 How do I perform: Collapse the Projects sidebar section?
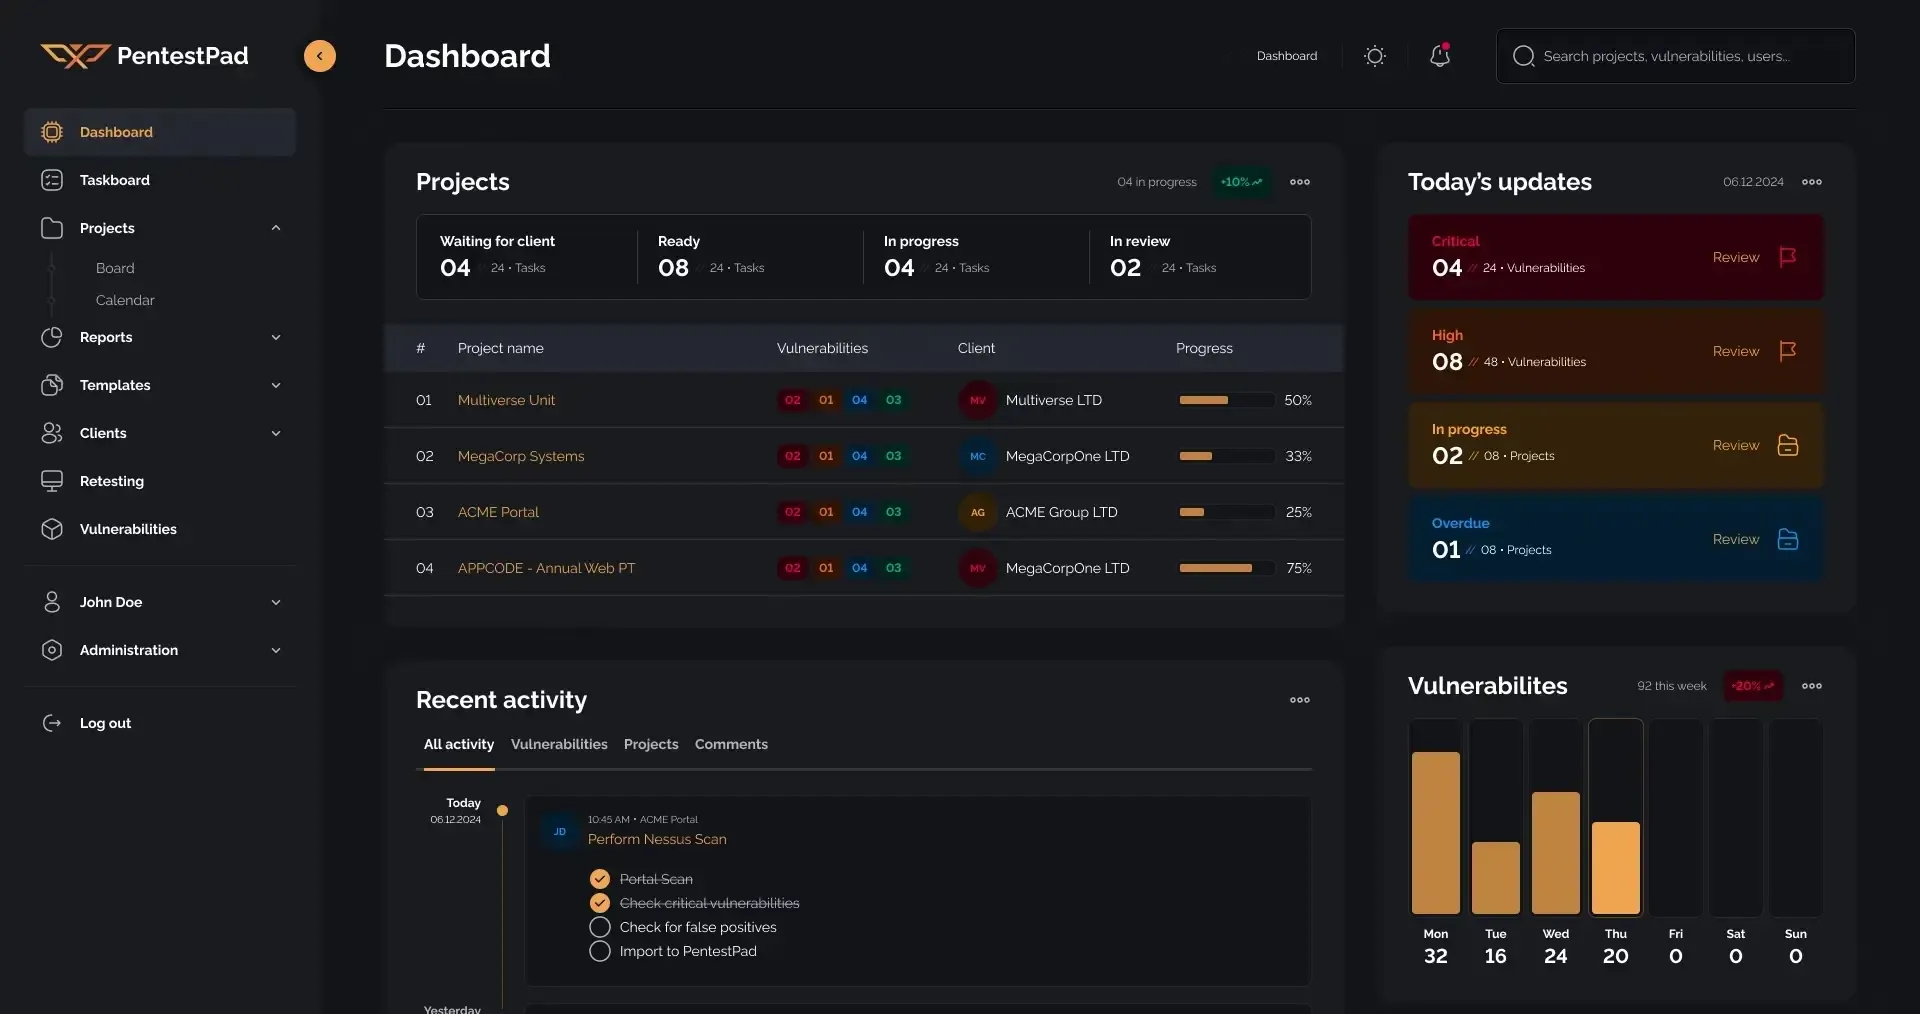[x=276, y=228]
